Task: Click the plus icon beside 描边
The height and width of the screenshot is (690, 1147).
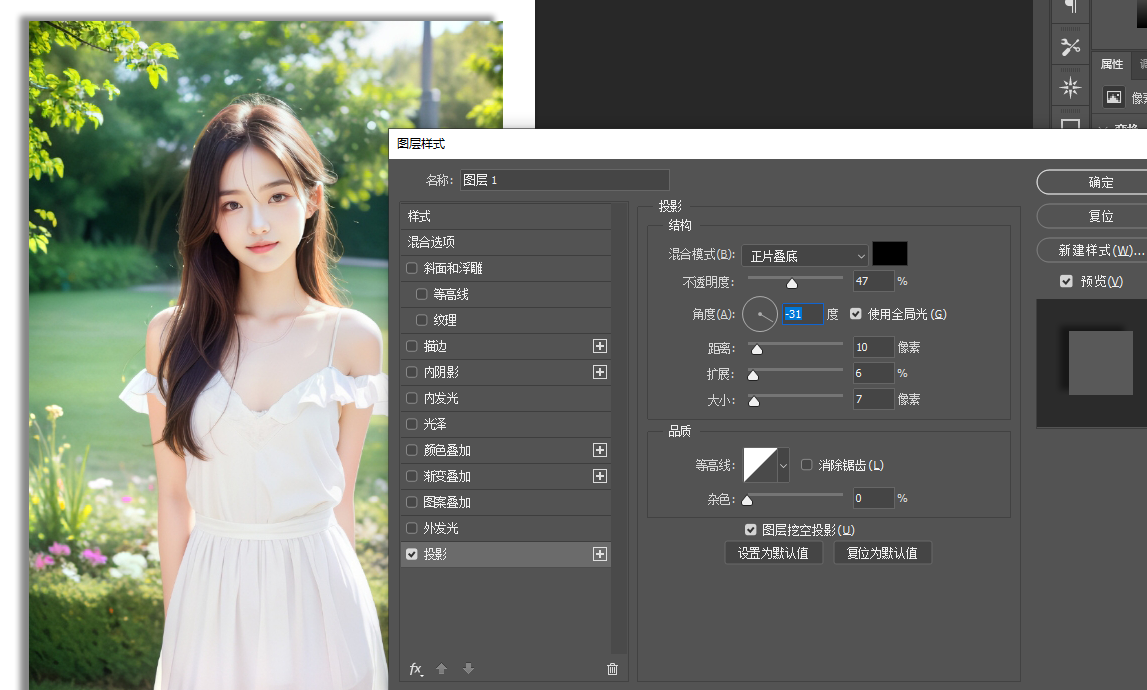Action: (x=600, y=346)
